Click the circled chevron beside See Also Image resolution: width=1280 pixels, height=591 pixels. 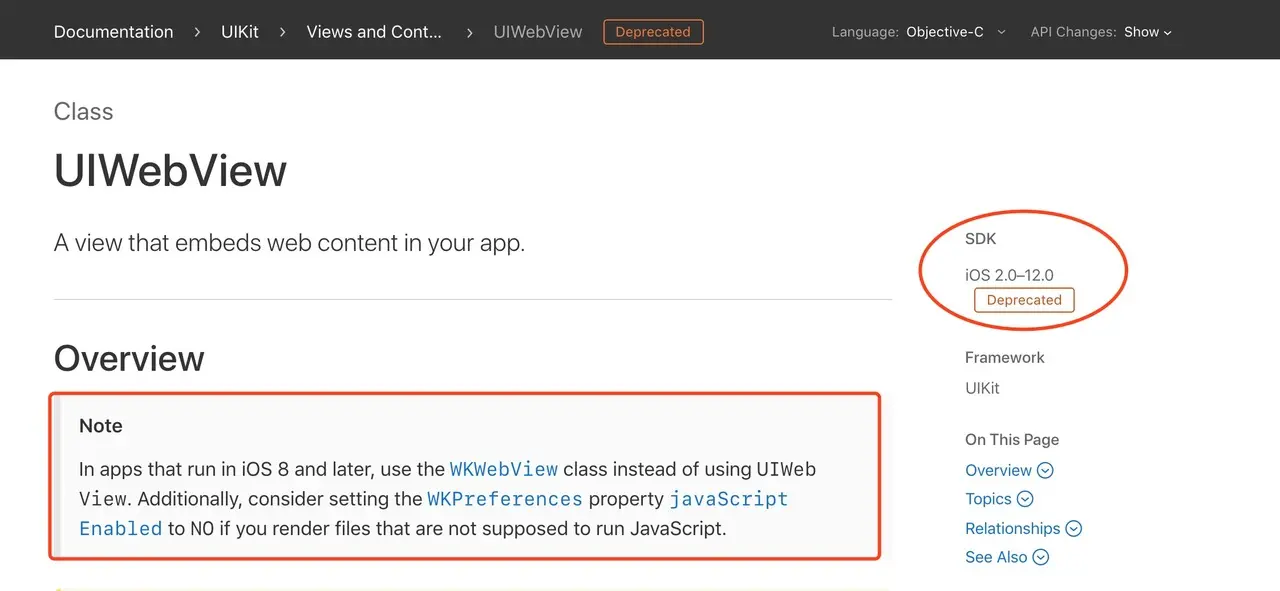click(x=1041, y=557)
